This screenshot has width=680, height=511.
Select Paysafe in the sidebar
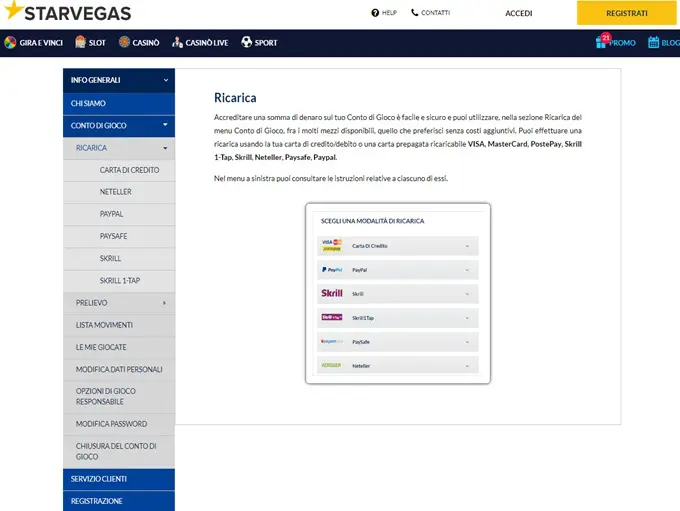click(x=119, y=236)
